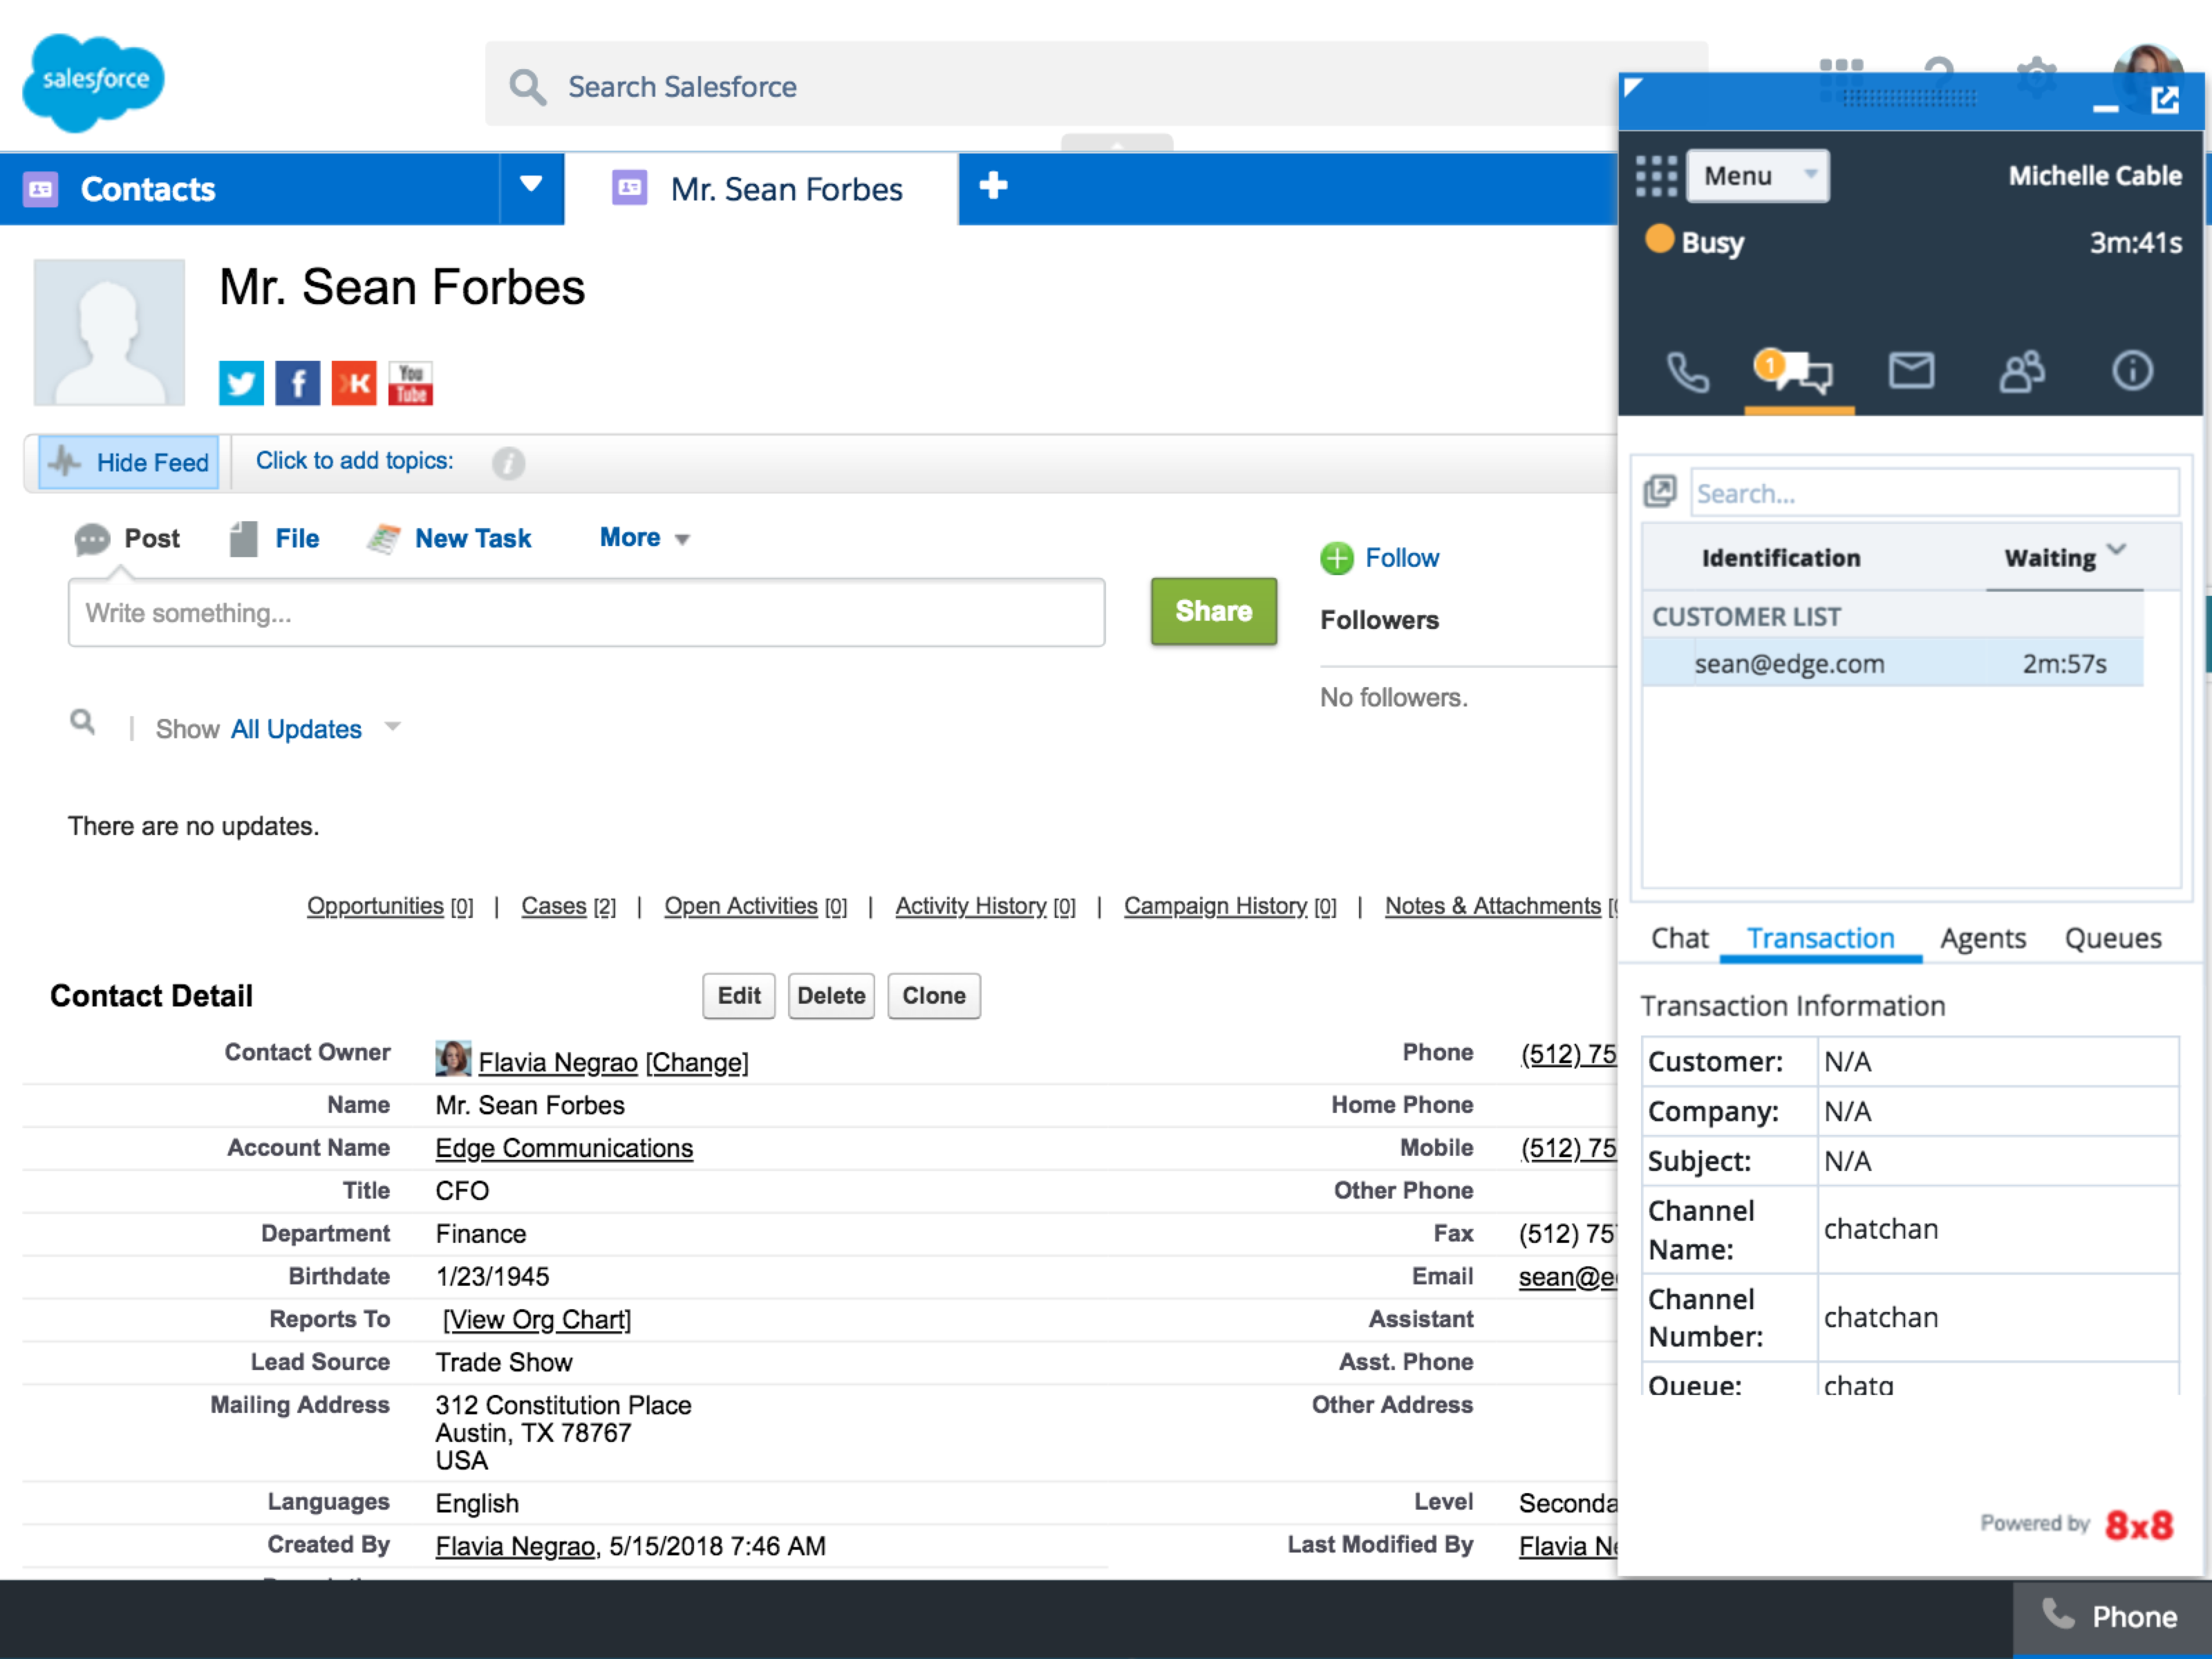Click the Mobile (512) number link
Image resolution: width=2212 pixels, height=1659 pixels.
[x=1569, y=1148]
